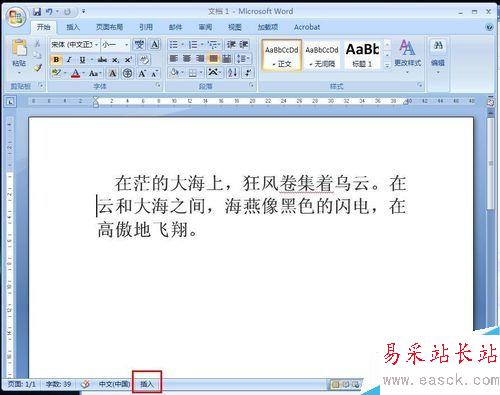Align paragraph text to the right
The width and height of the screenshot is (500, 395).
200,59
